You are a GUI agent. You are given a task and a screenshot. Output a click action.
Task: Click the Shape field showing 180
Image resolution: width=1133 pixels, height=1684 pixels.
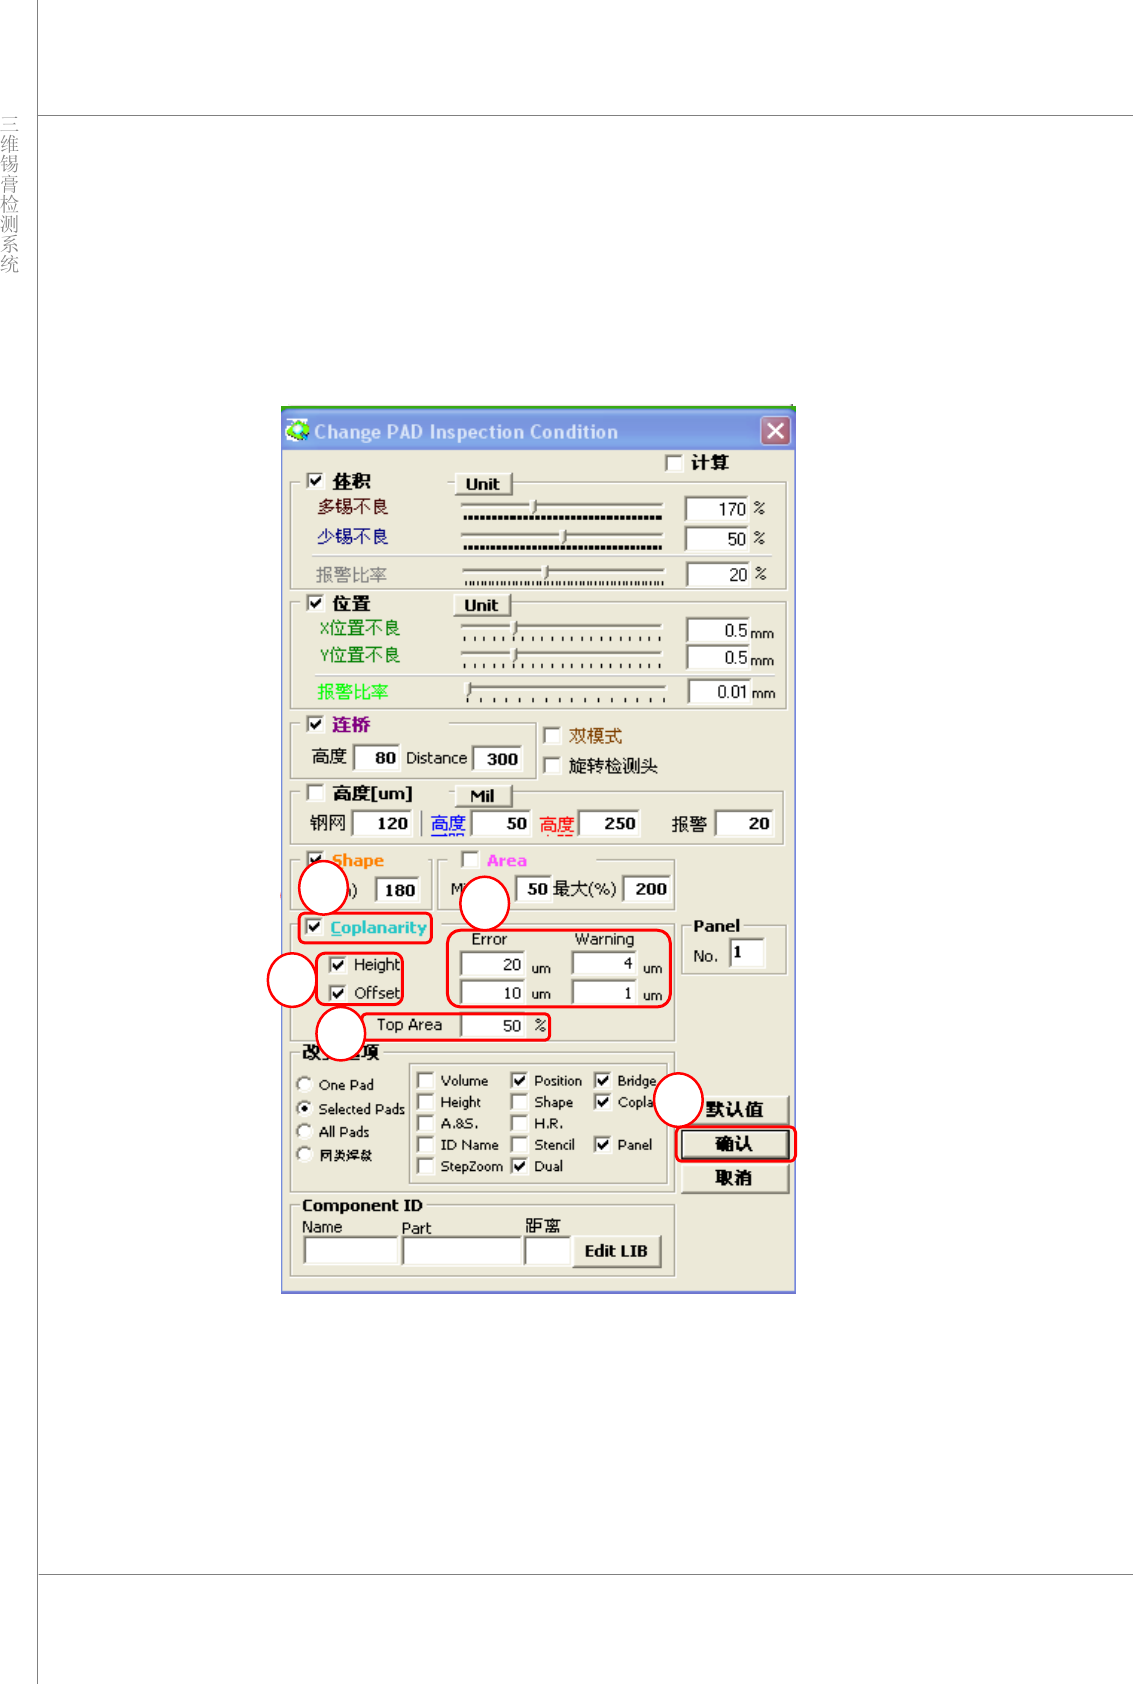tap(397, 890)
